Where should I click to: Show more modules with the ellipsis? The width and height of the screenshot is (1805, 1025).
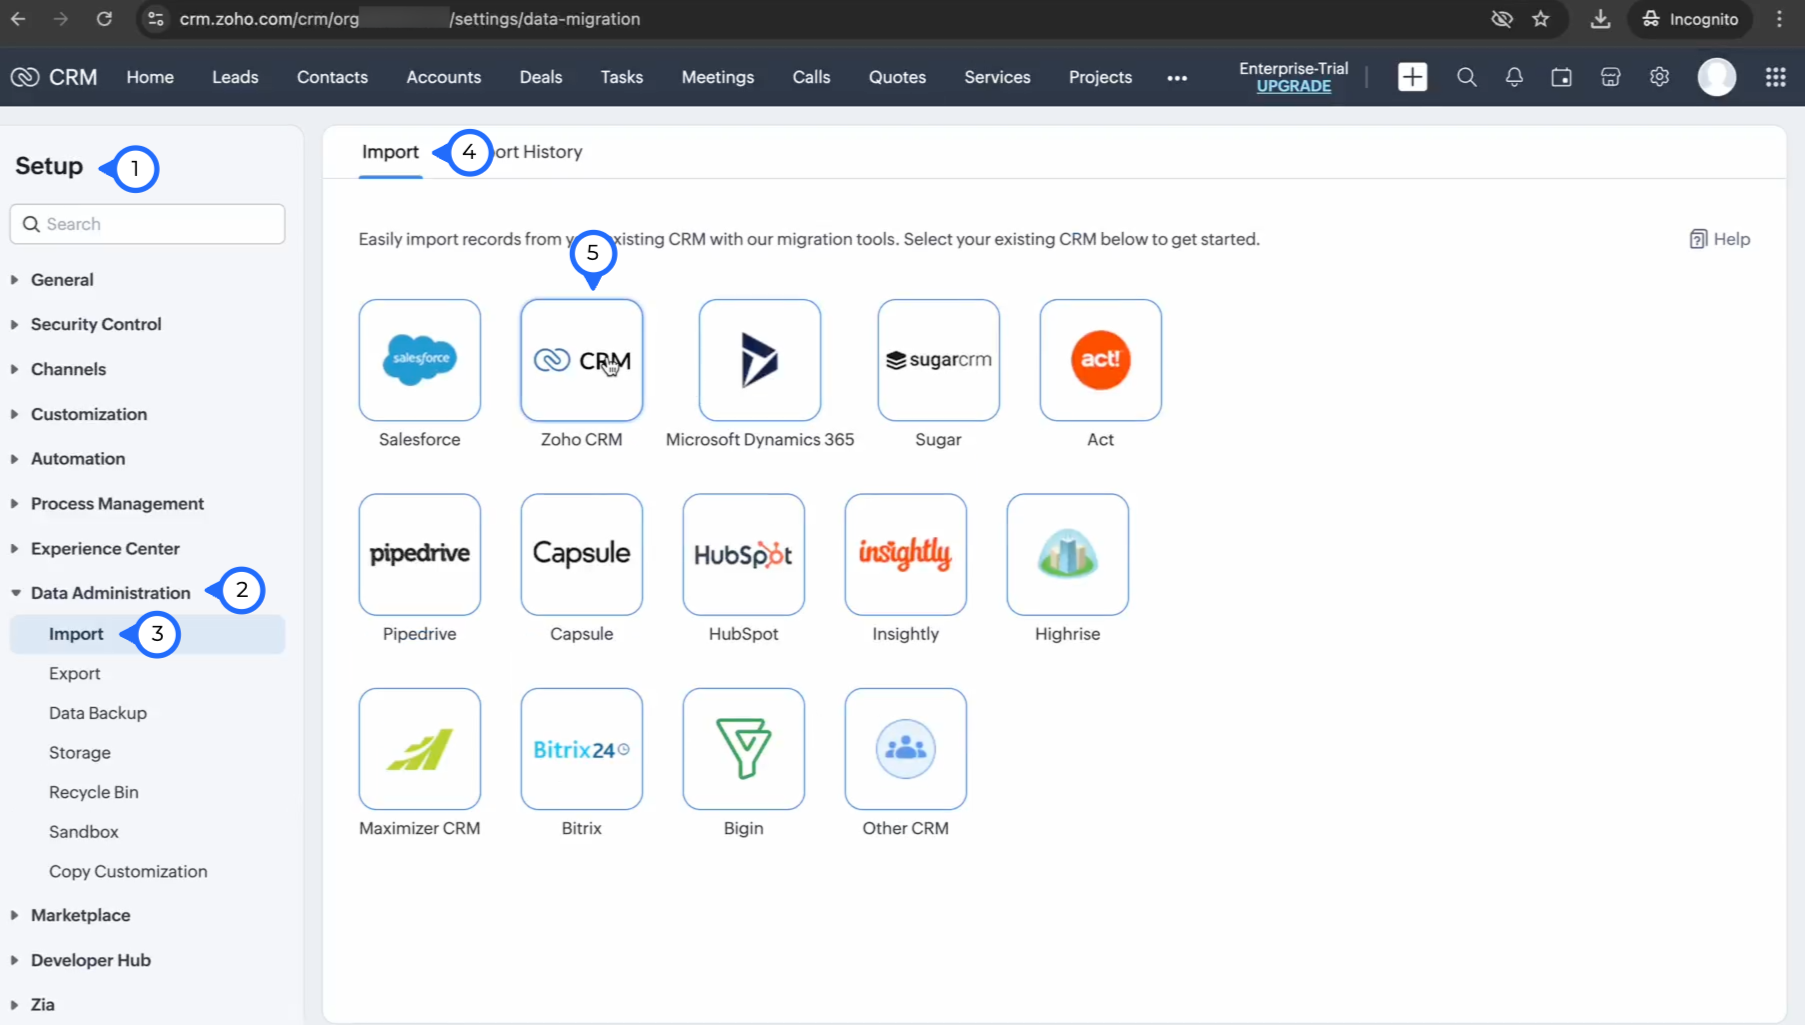[x=1177, y=78]
